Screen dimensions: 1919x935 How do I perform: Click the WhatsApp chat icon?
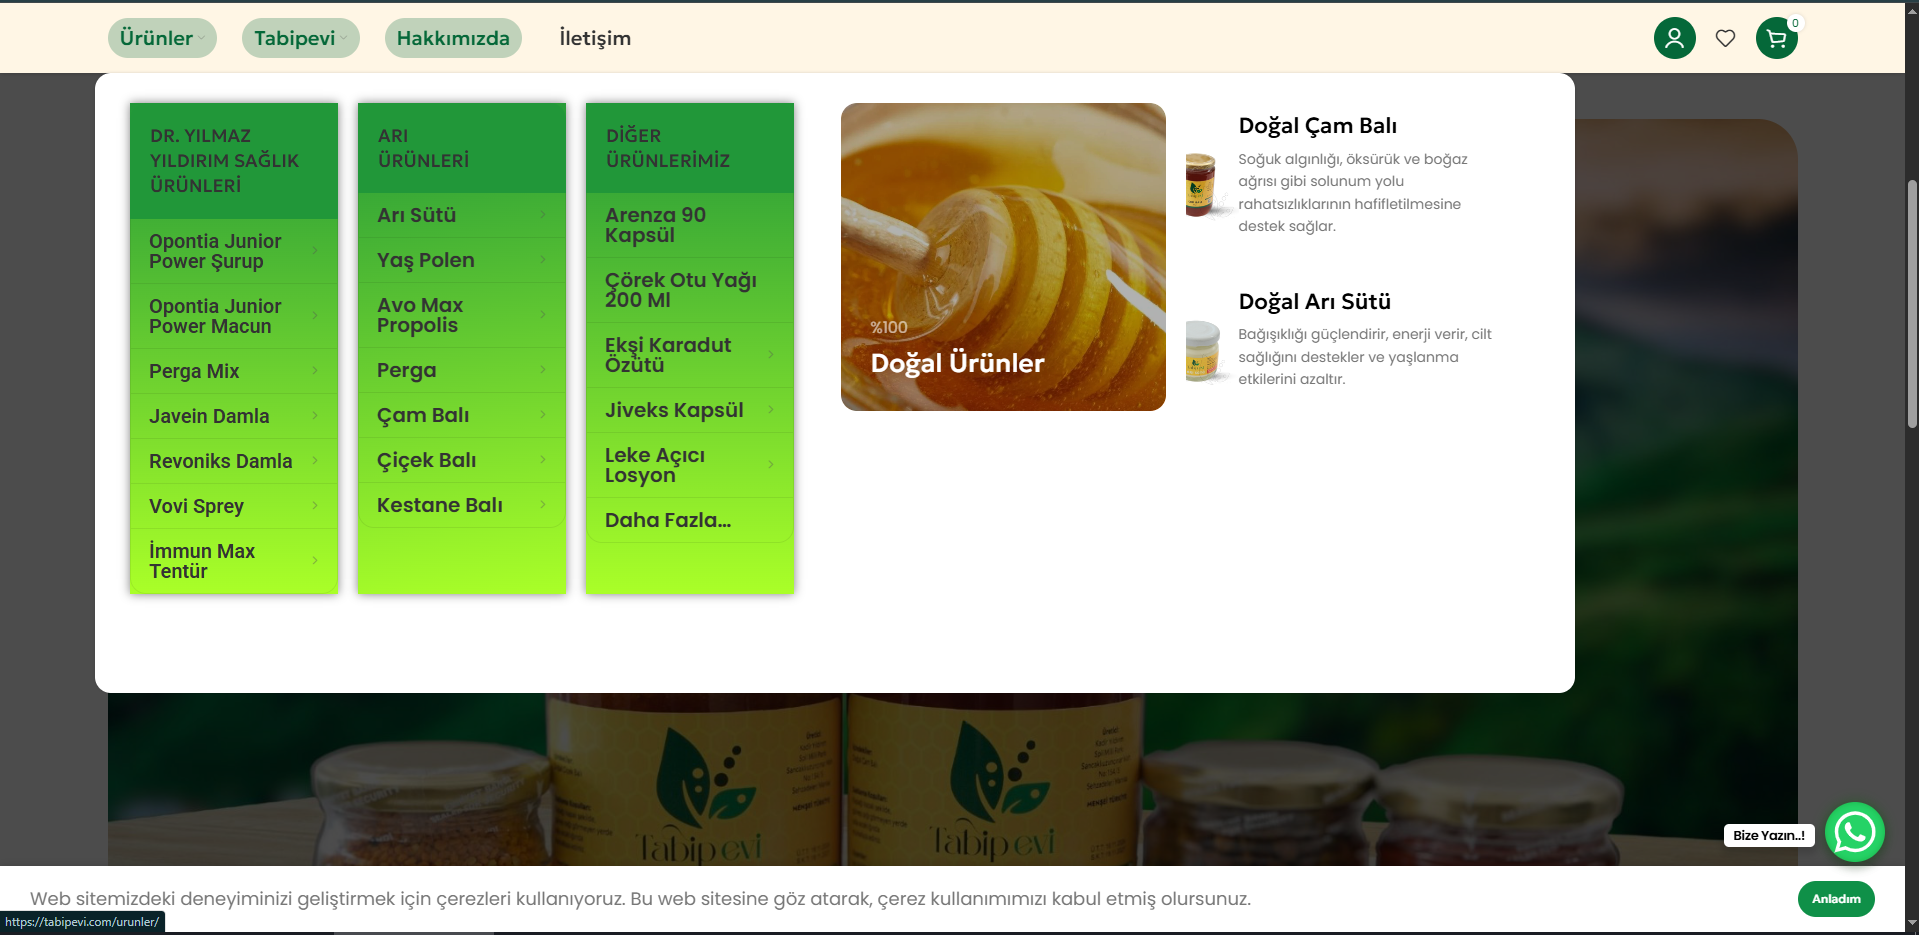click(x=1854, y=832)
